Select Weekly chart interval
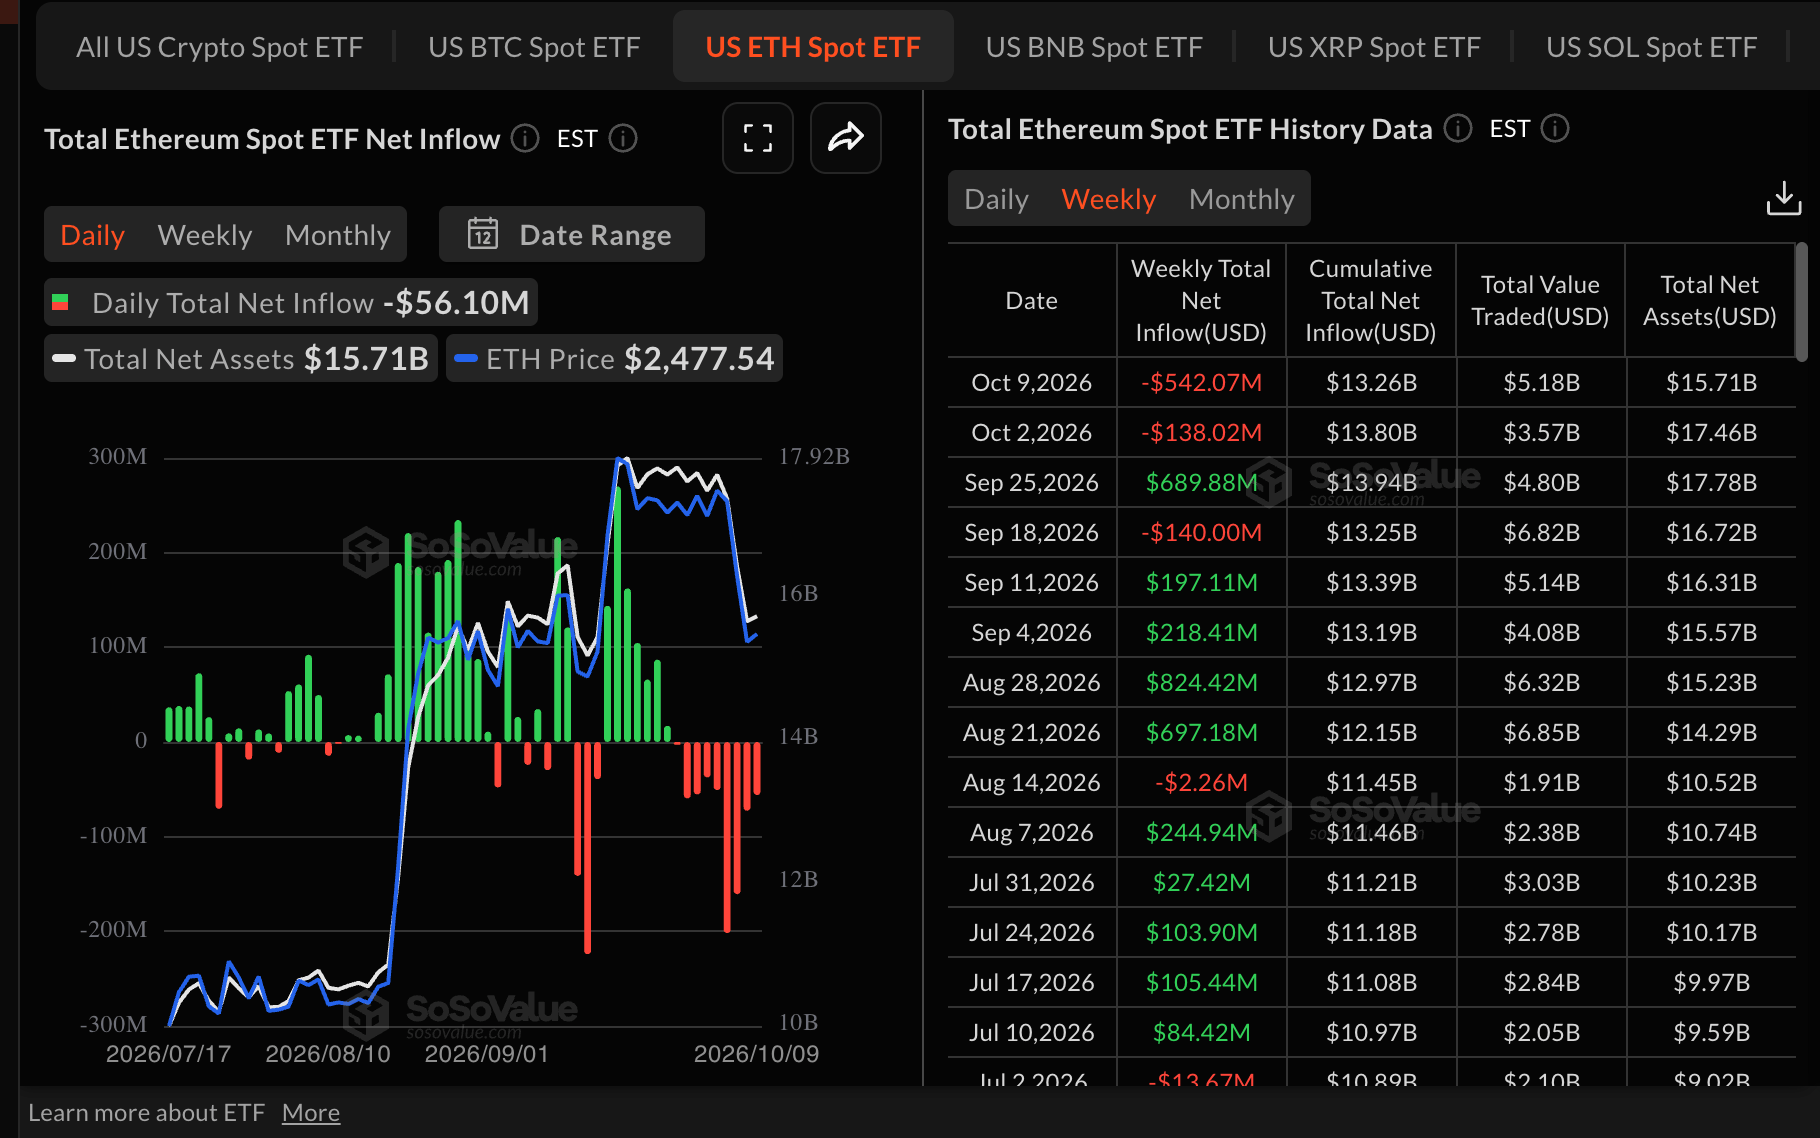Viewport: 1820px width, 1138px height. pos(205,234)
